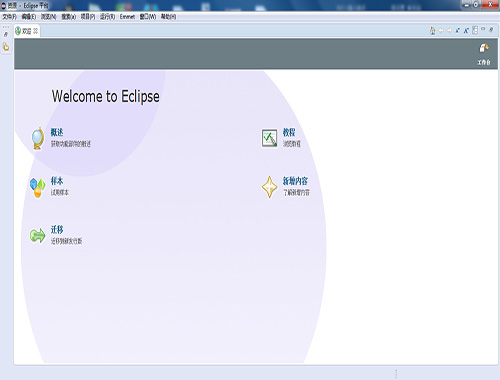Open the 迁移 migrate link
Screen dimensions: 500x380
tap(57, 230)
